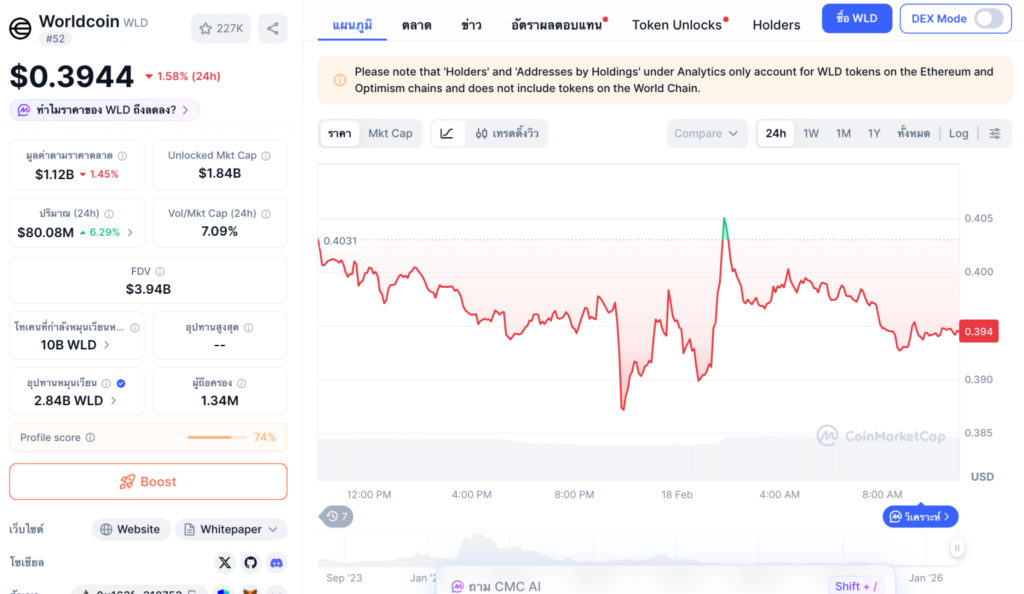This screenshot has width=1024, height=594.
Task: Expand the Whitepaper dropdown
Action: point(231,529)
